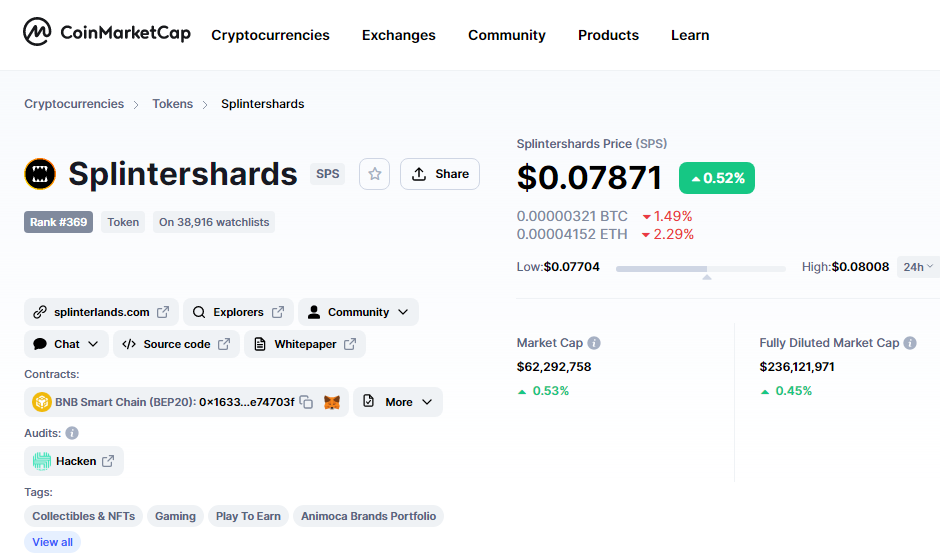Click the Whitepaper document icon
The image size is (940, 555).
coord(260,344)
